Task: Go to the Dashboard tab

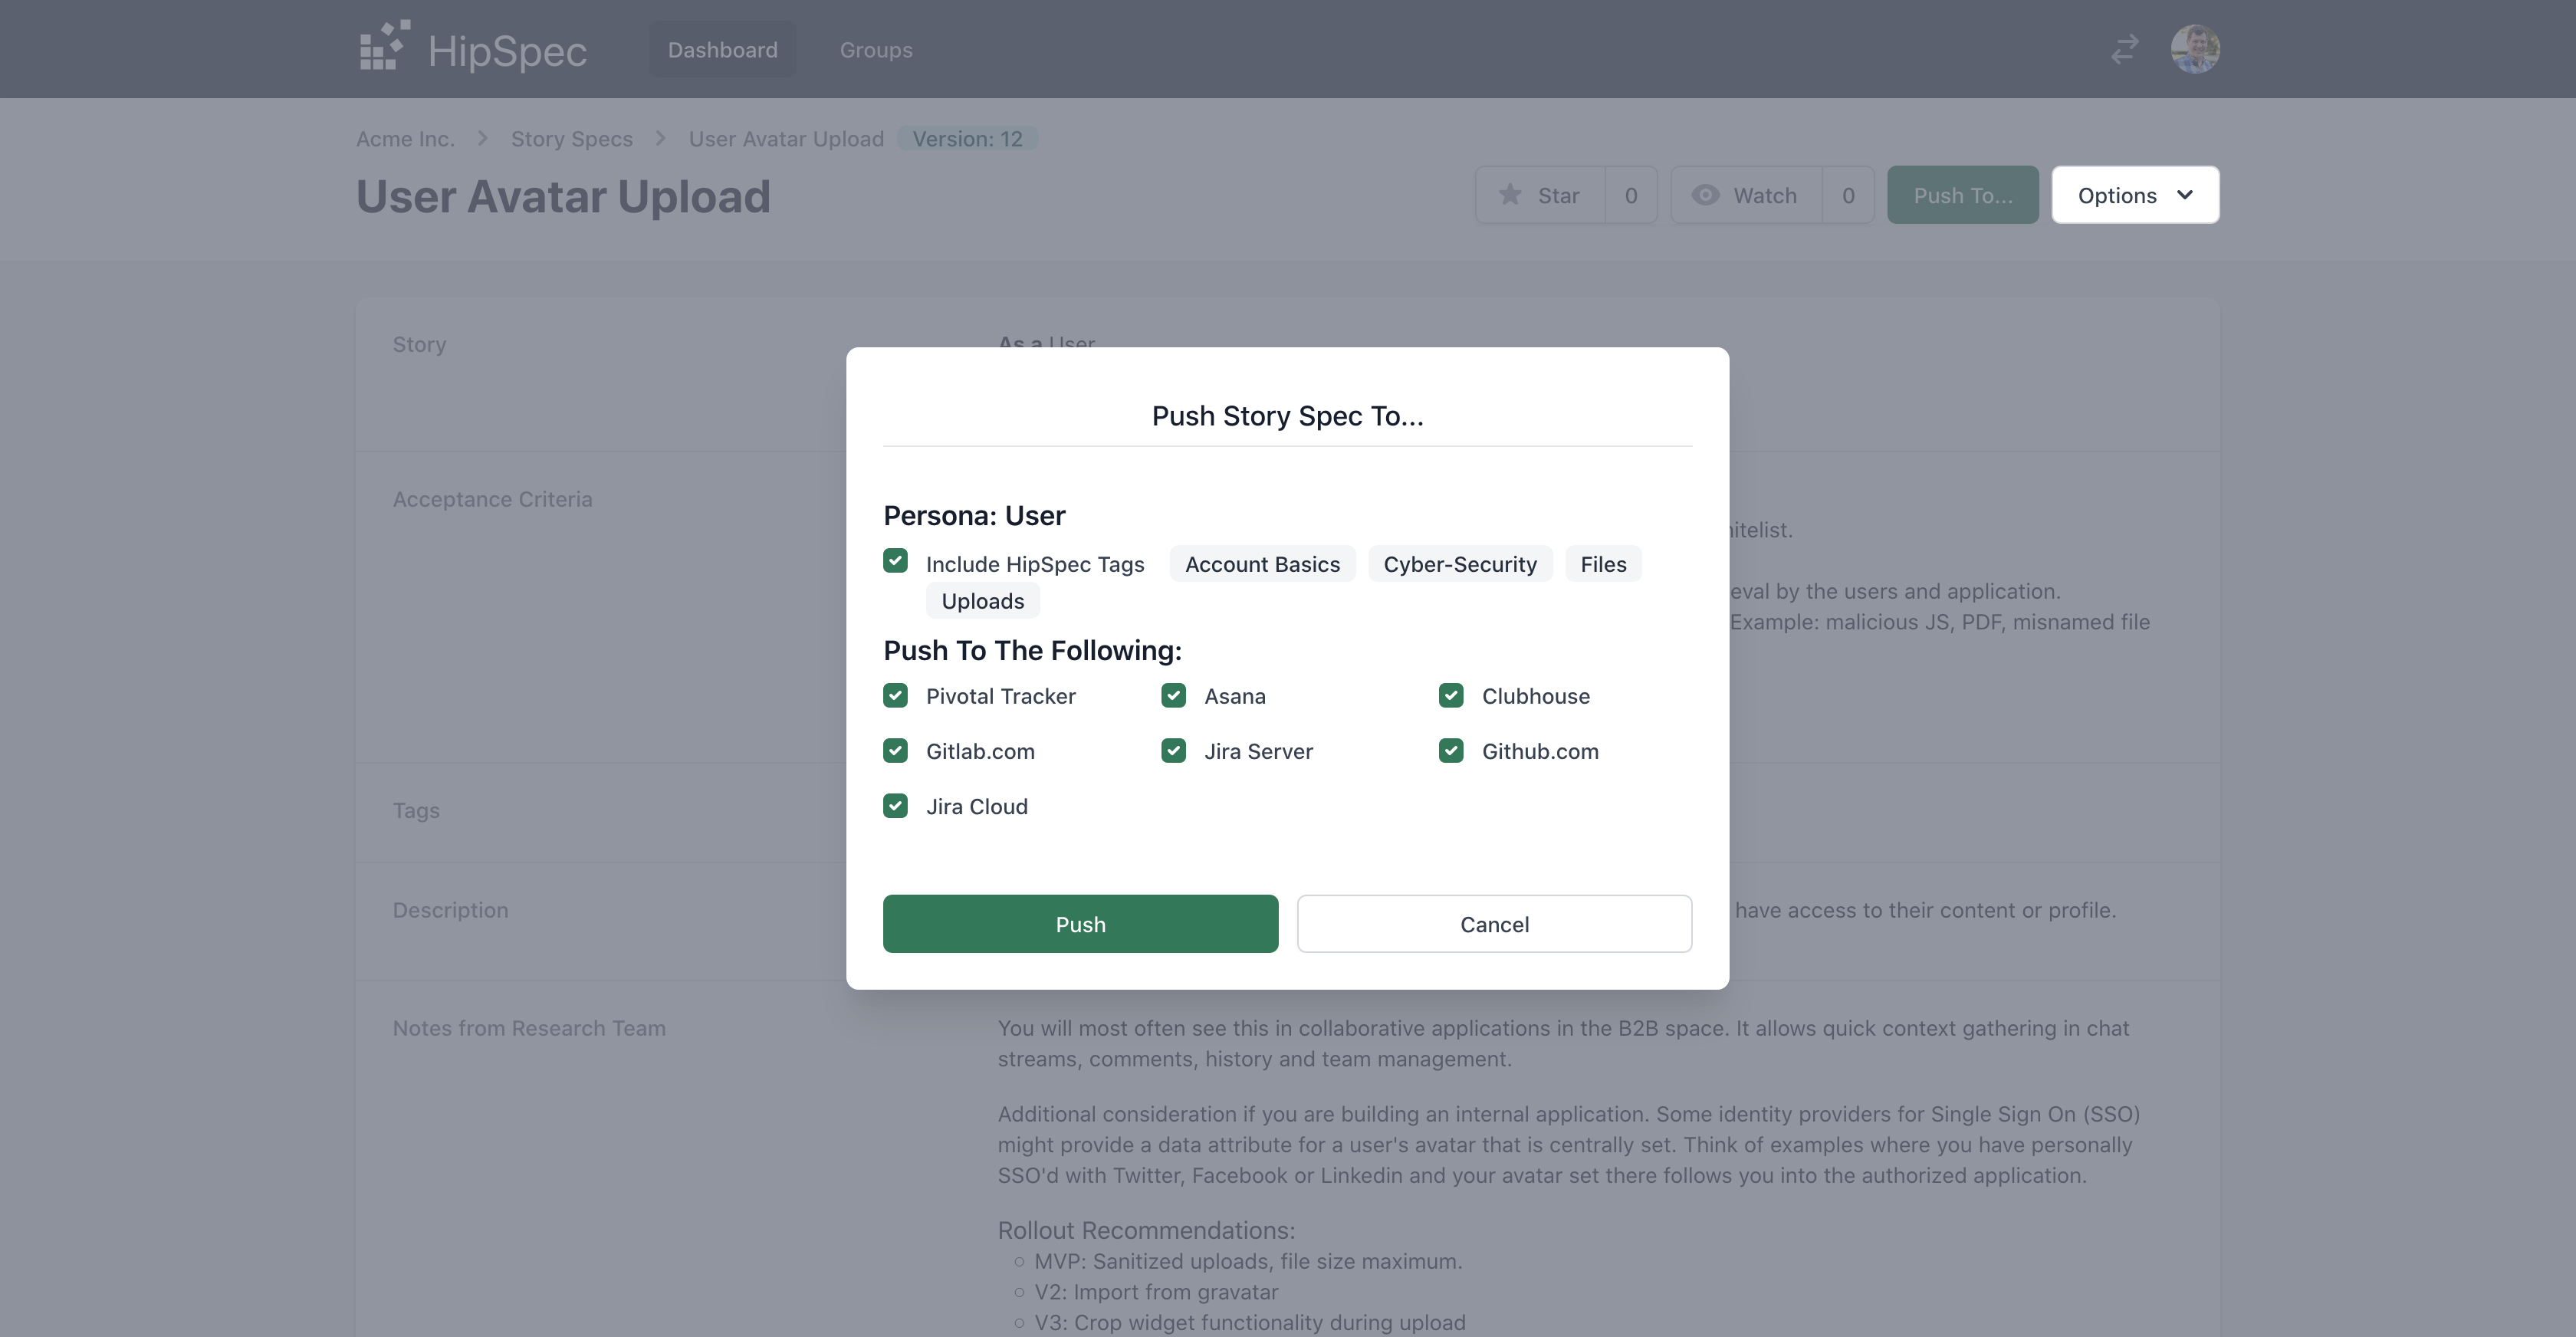Action: 722,50
